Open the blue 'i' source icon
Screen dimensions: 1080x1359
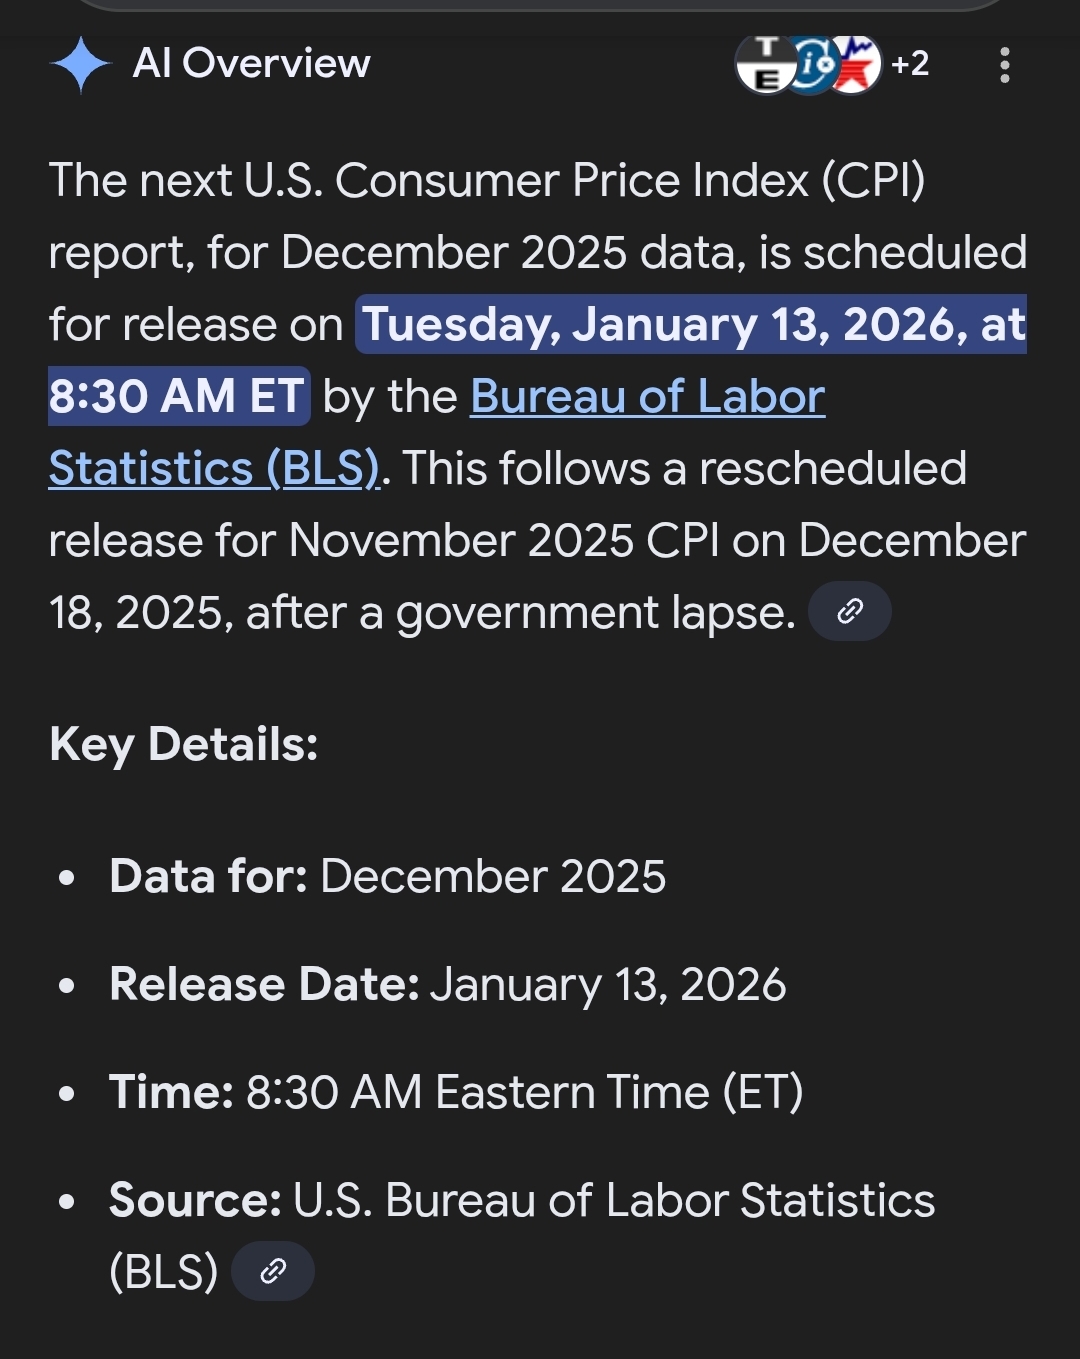click(x=812, y=65)
